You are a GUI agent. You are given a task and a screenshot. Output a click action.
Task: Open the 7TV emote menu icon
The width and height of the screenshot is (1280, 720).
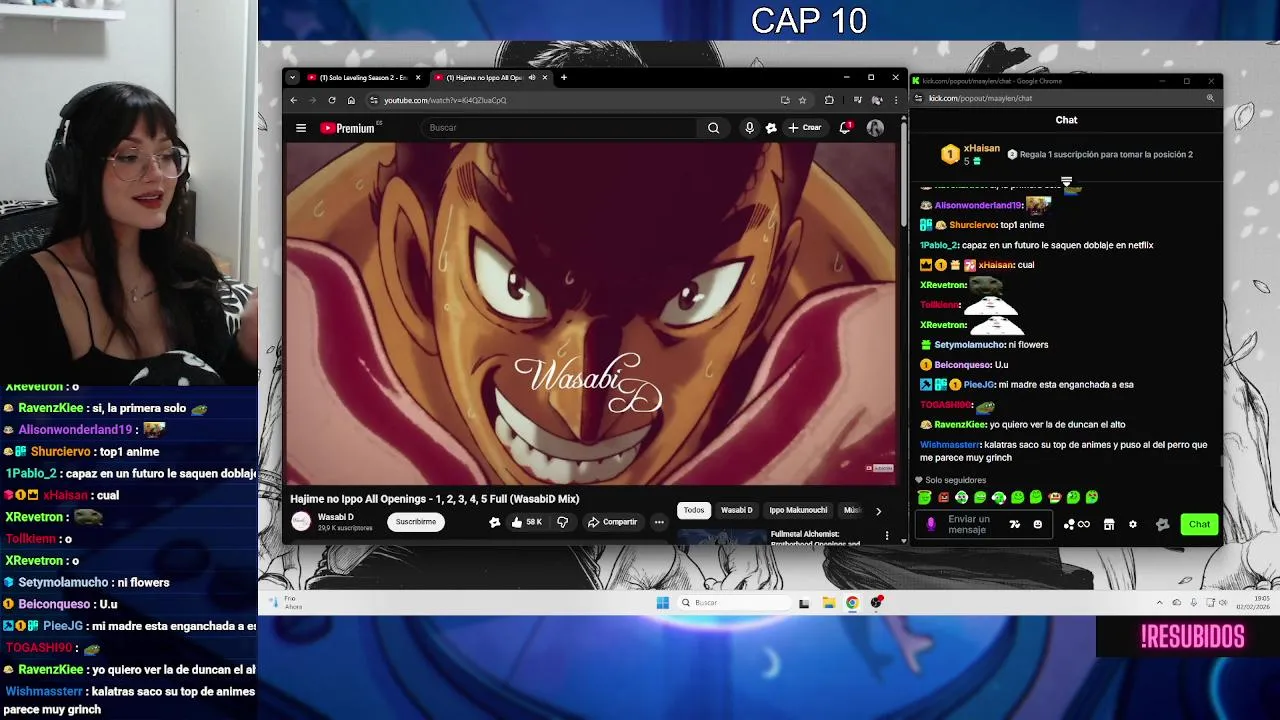pos(1014,525)
